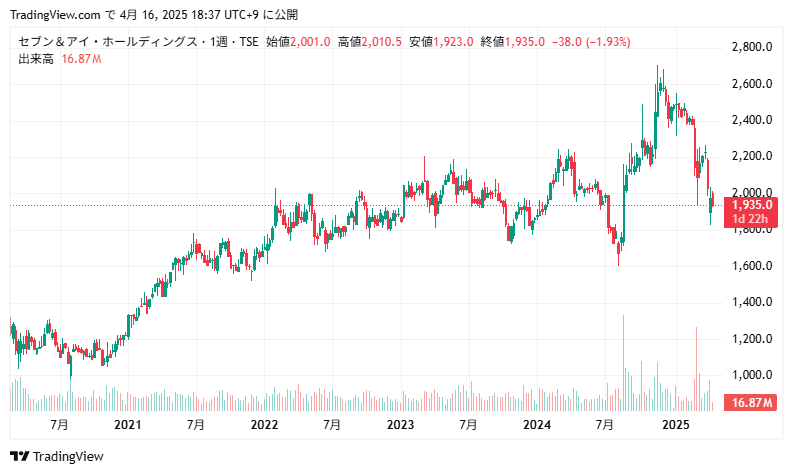Click the TradingView wordmark next to logo

(68, 456)
